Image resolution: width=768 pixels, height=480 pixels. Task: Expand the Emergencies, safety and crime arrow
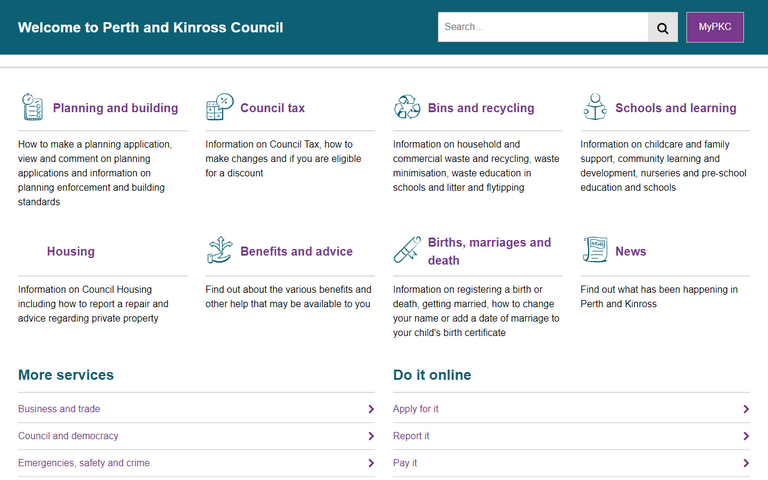point(370,463)
